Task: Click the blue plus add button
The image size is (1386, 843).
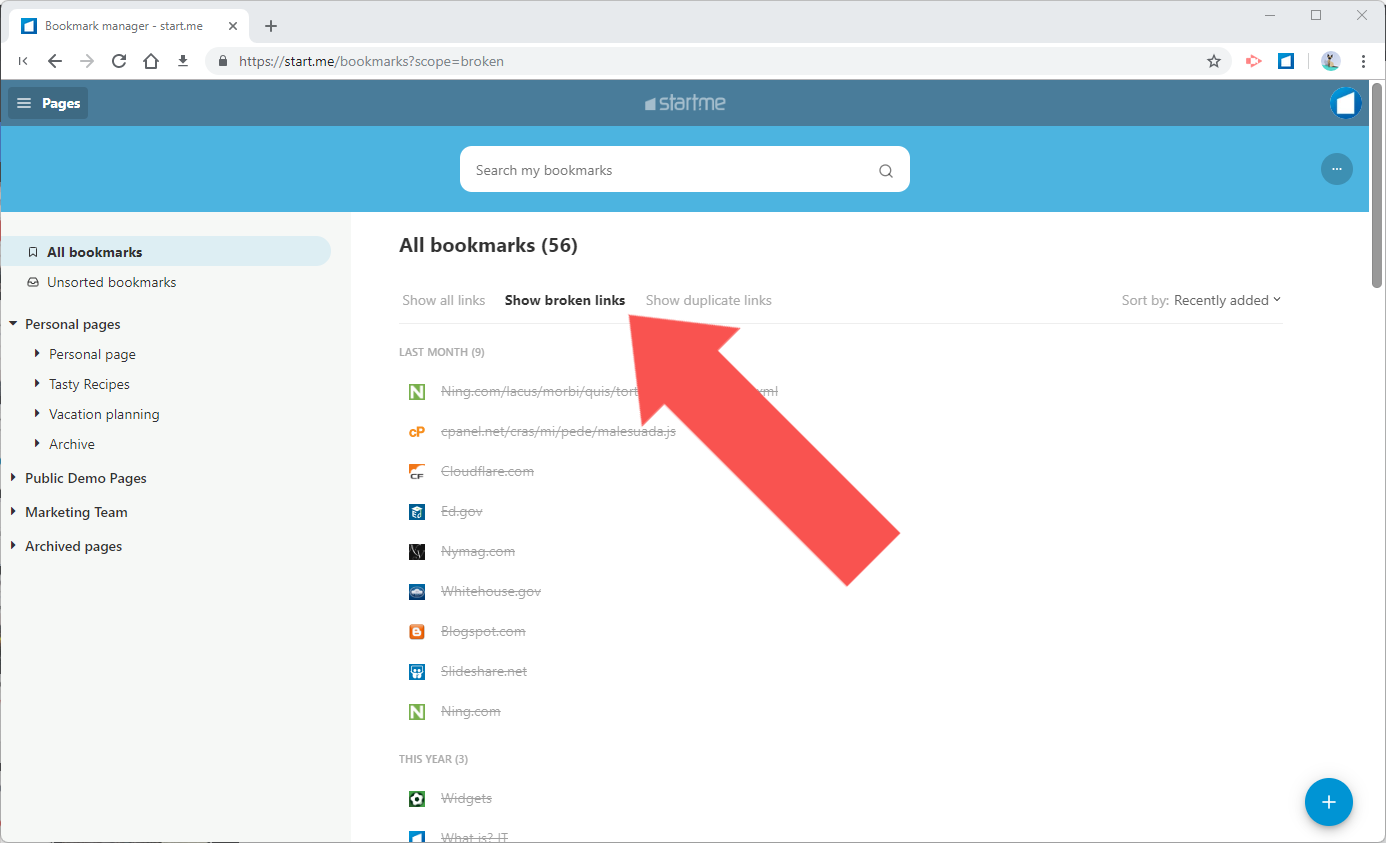Action: coord(1329,802)
